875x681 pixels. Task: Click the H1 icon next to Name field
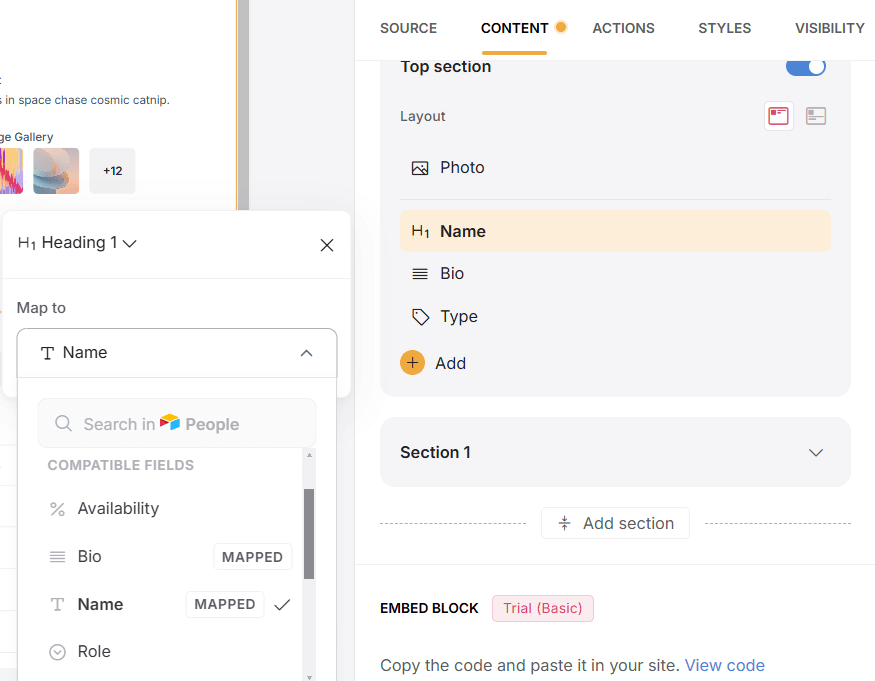(x=421, y=231)
